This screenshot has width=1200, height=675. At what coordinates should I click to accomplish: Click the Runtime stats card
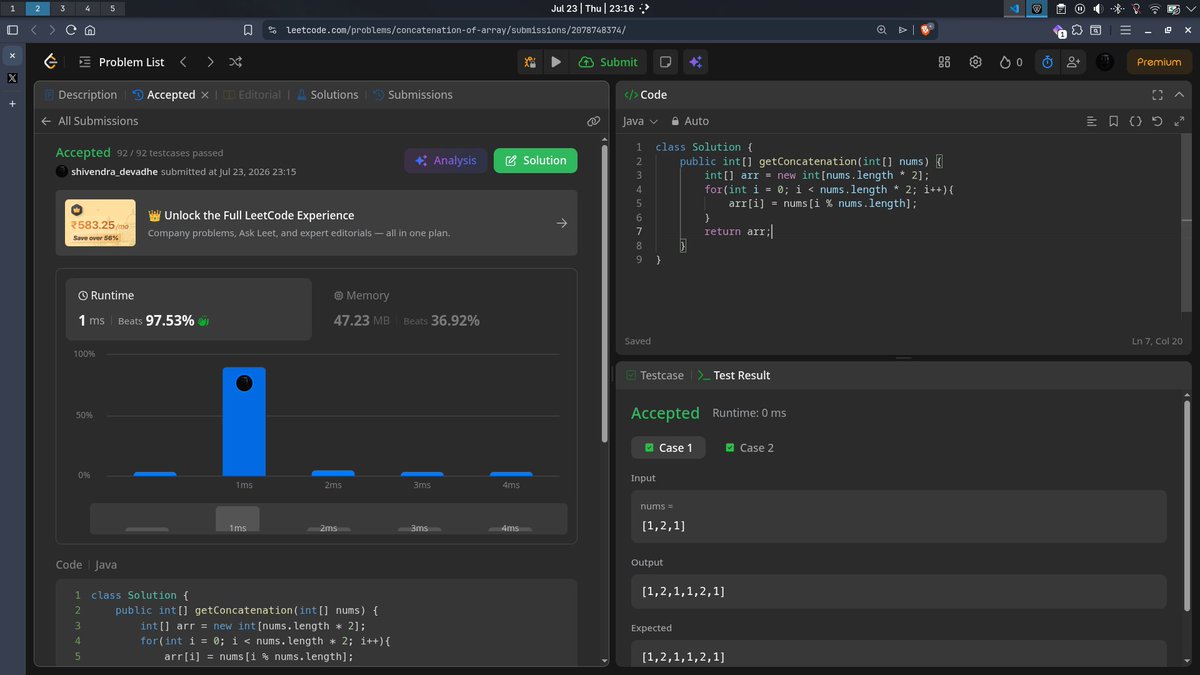tap(188, 309)
